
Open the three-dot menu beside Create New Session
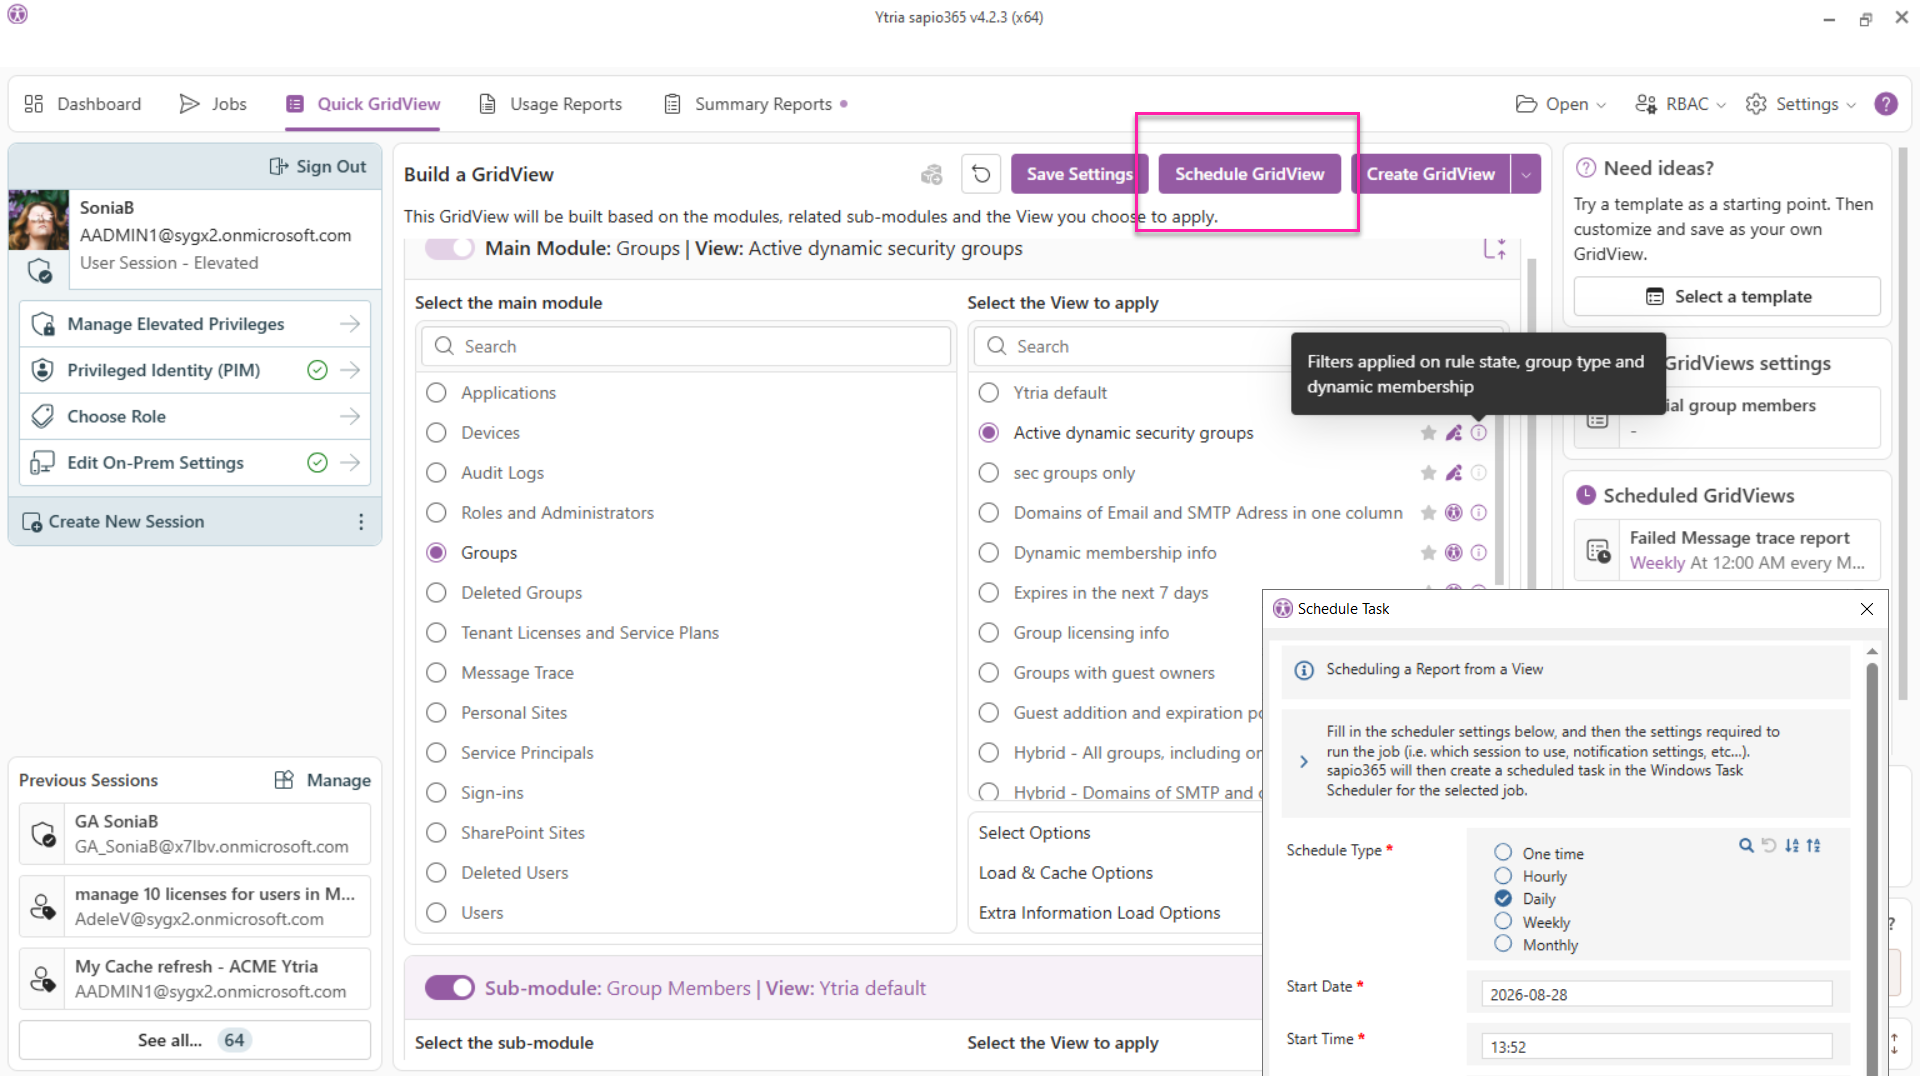coord(361,522)
